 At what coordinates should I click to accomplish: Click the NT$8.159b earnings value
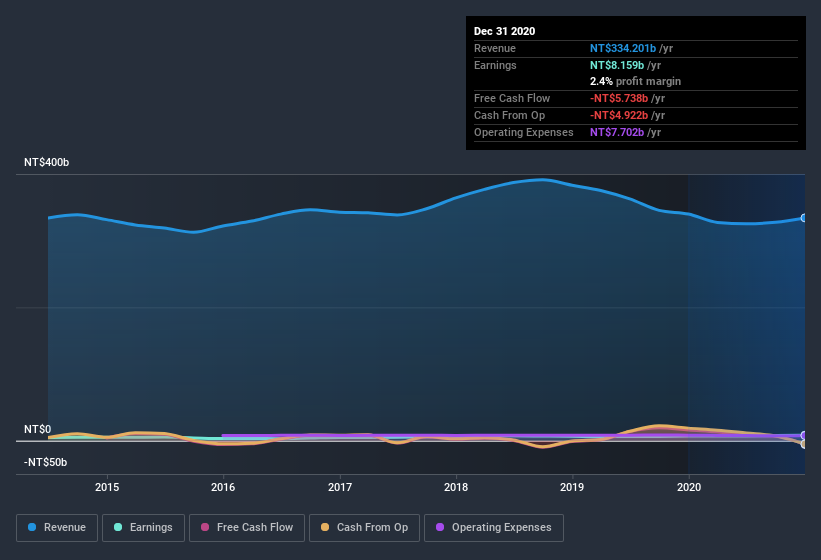[617, 65]
